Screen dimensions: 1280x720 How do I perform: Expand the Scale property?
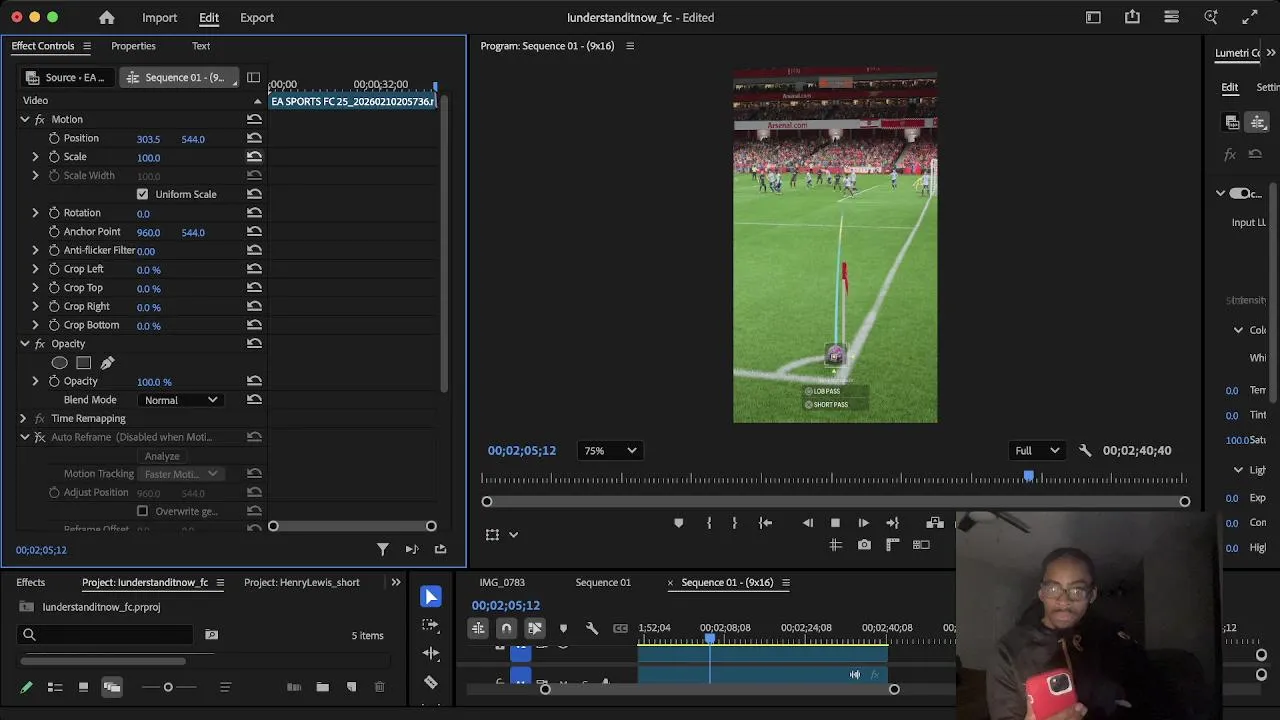coord(35,157)
